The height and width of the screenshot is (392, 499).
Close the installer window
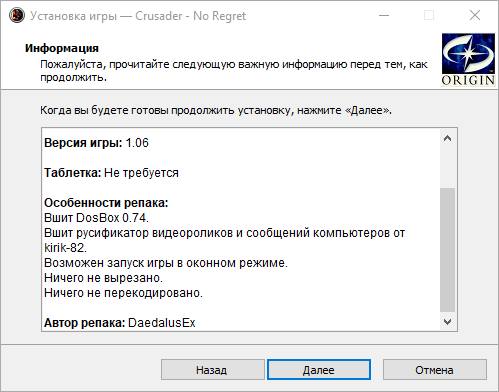[x=475, y=15]
